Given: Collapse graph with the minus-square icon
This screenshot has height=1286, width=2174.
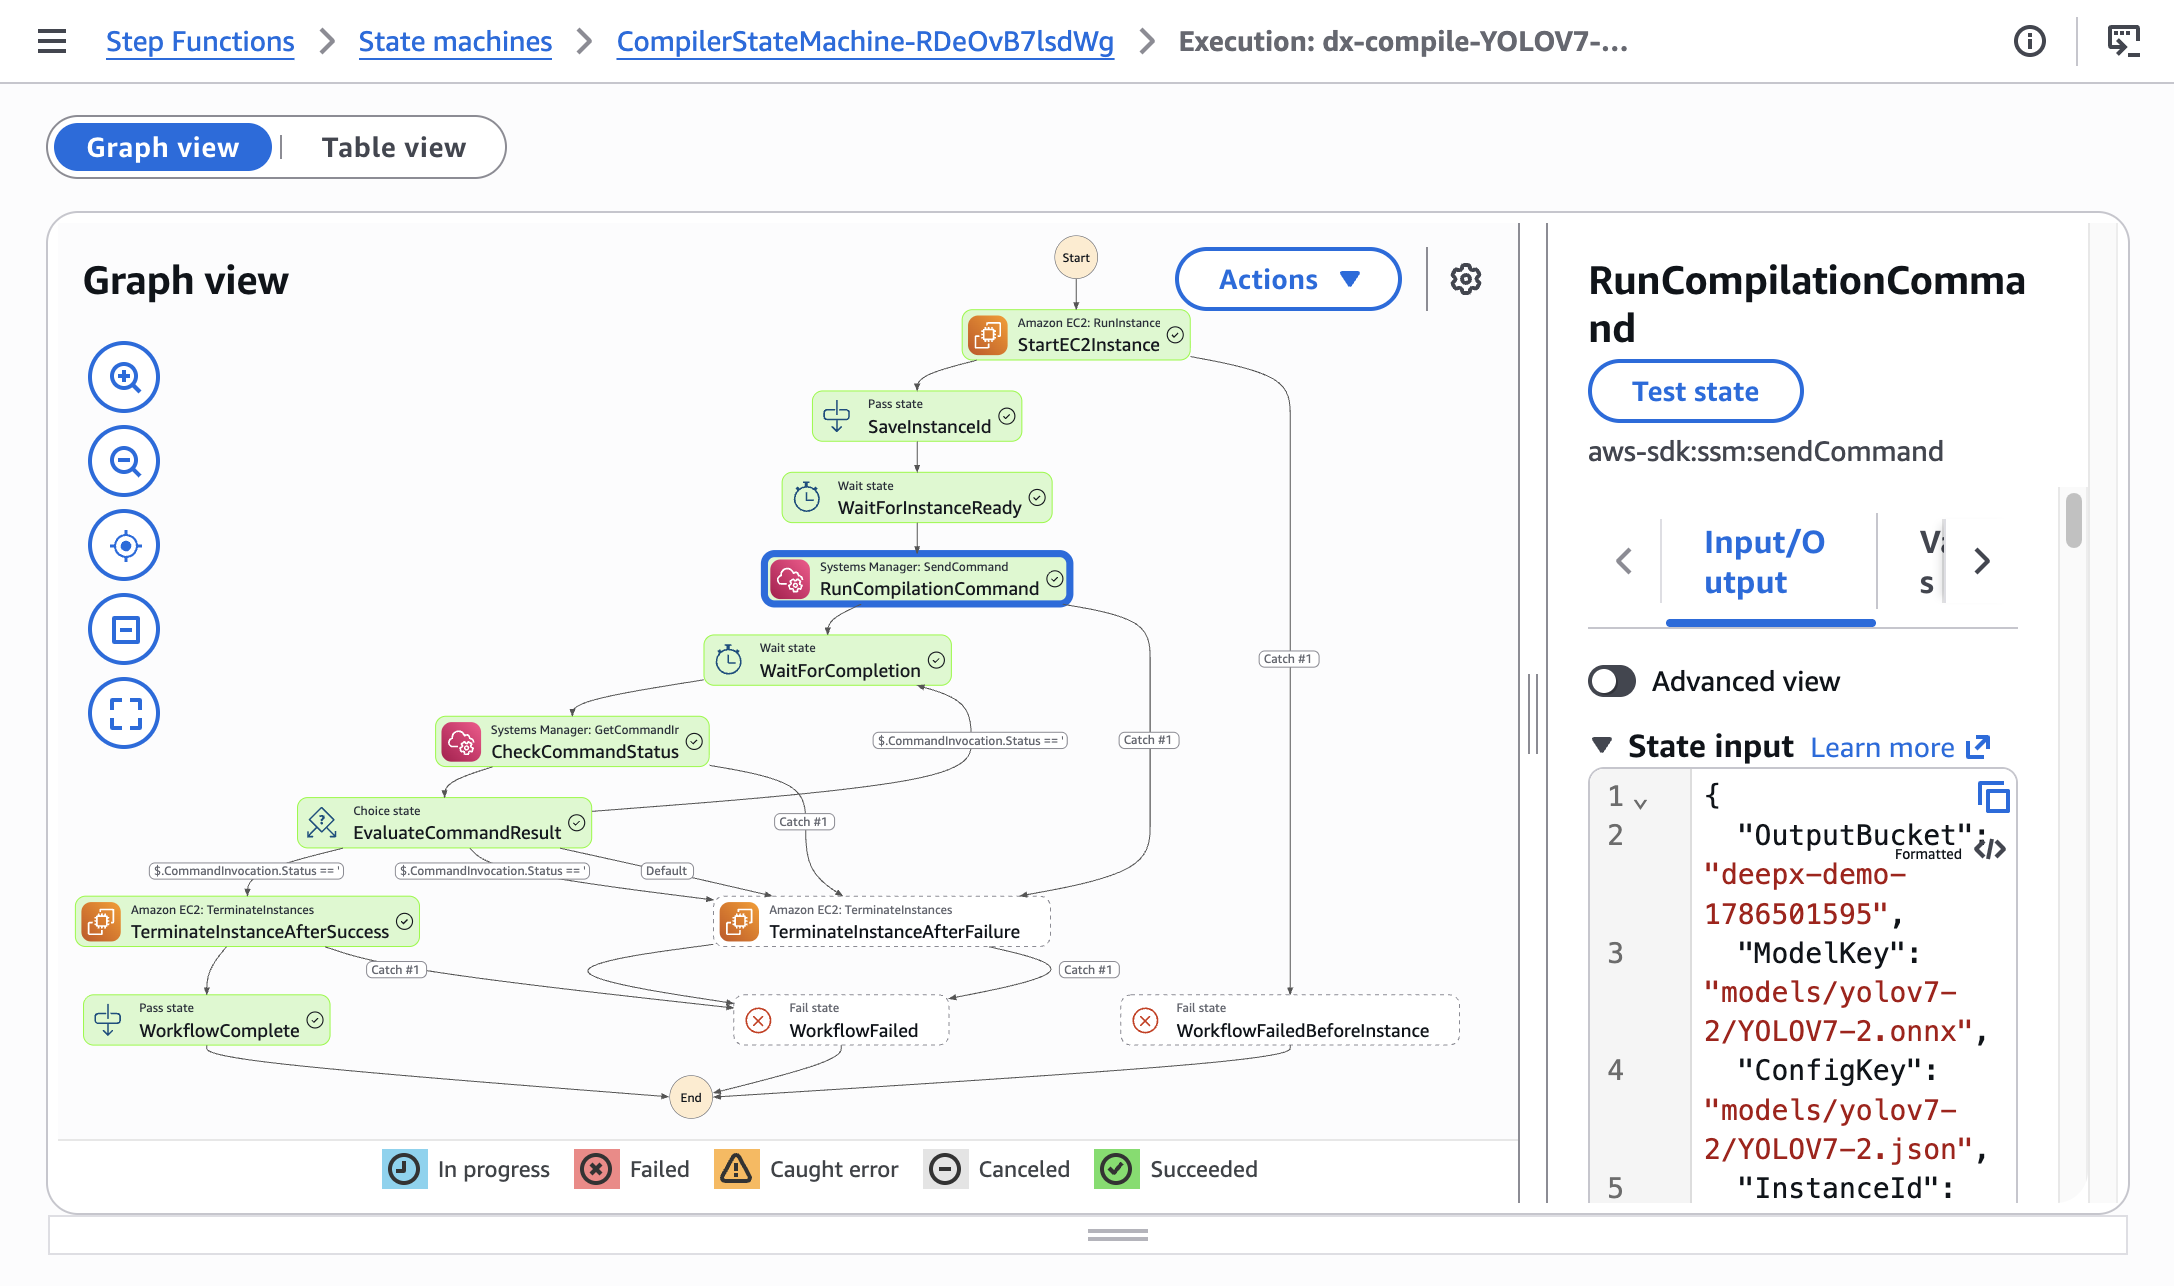Looking at the screenshot, I should 124,629.
